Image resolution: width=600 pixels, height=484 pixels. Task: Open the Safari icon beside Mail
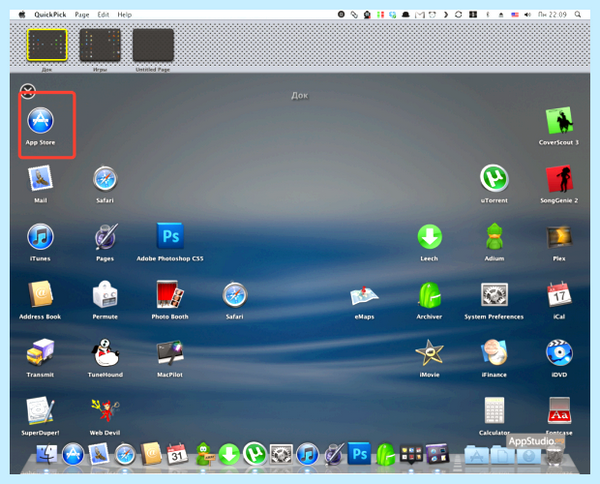(x=105, y=179)
